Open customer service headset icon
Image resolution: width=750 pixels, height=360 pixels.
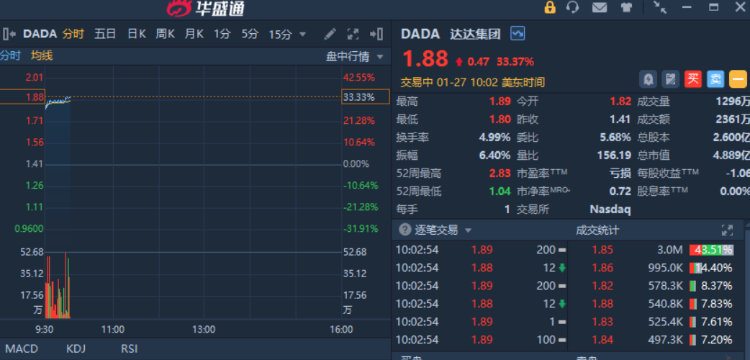click(573, 7)
